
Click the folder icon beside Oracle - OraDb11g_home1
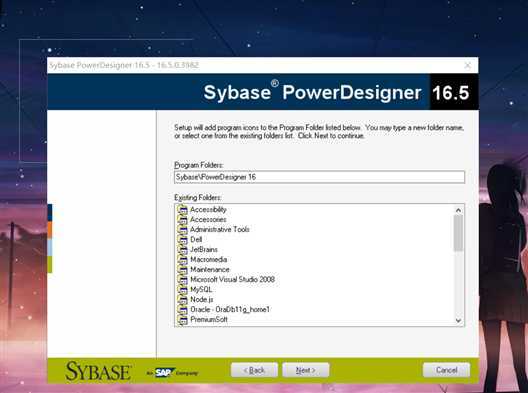(182, 310)
